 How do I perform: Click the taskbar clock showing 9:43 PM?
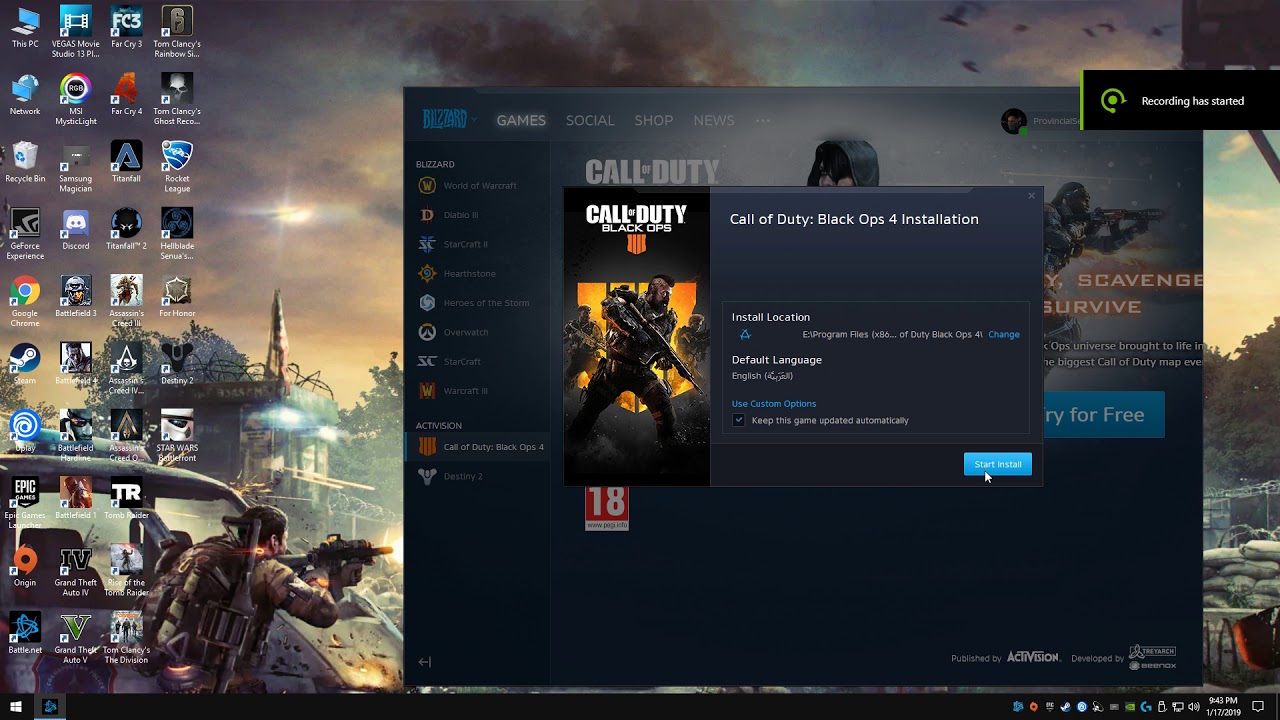[1223, 707]
